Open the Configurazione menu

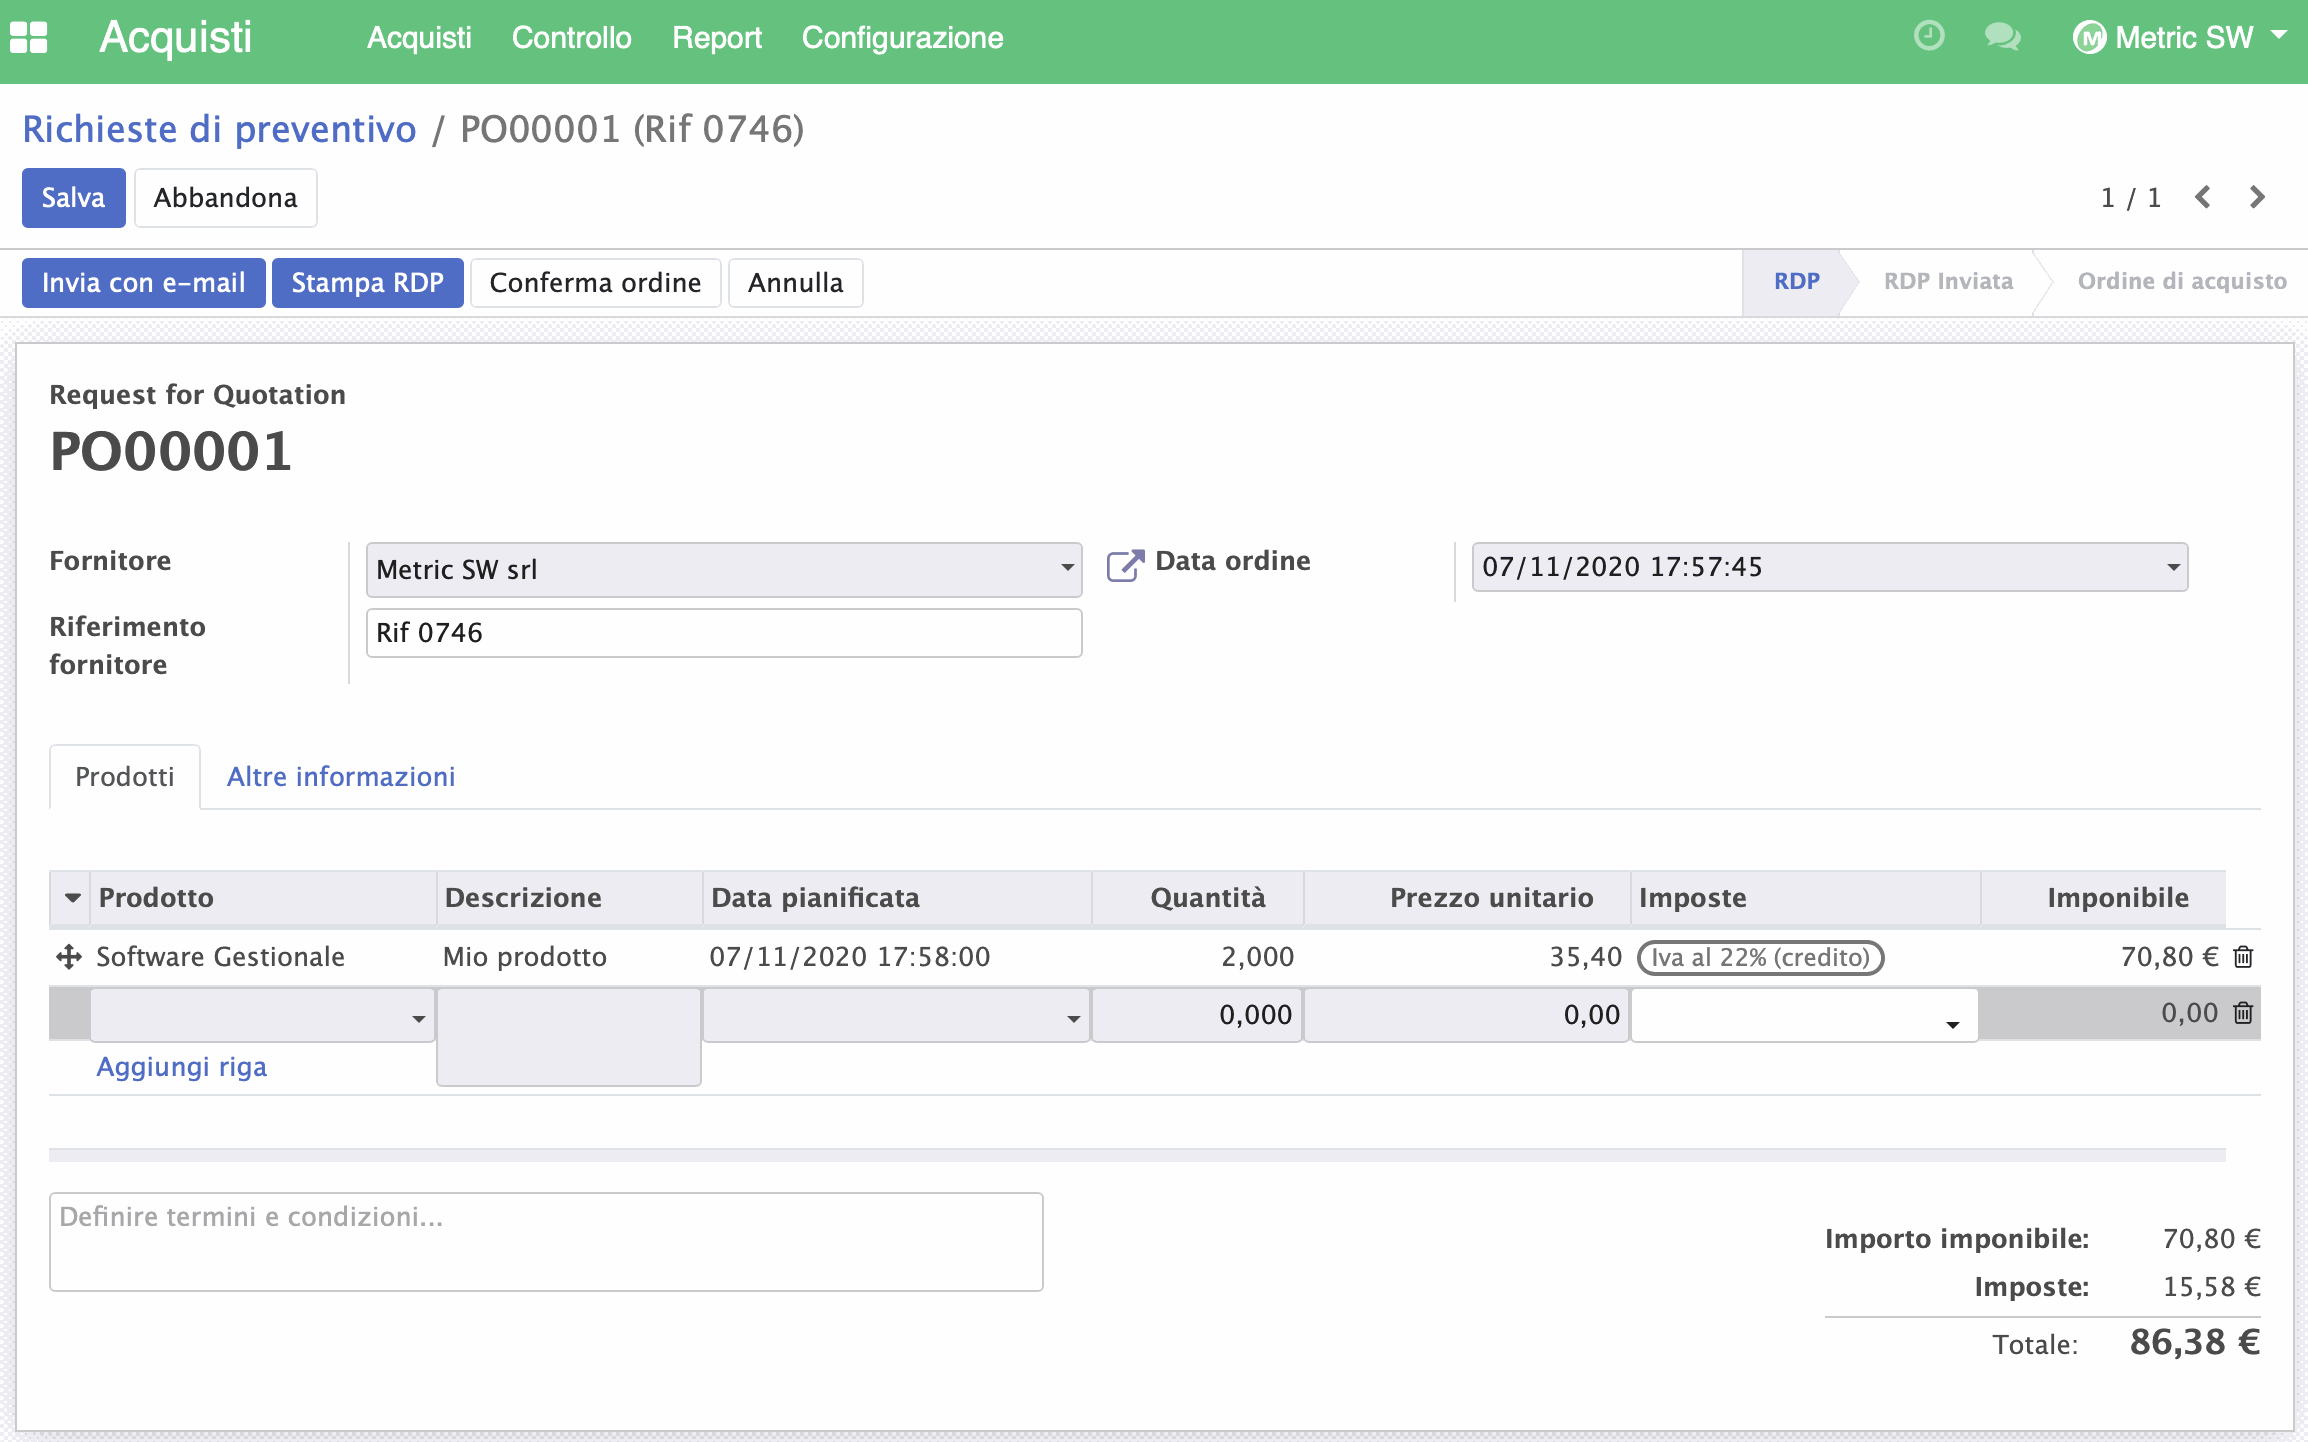(x=902, y=38)
